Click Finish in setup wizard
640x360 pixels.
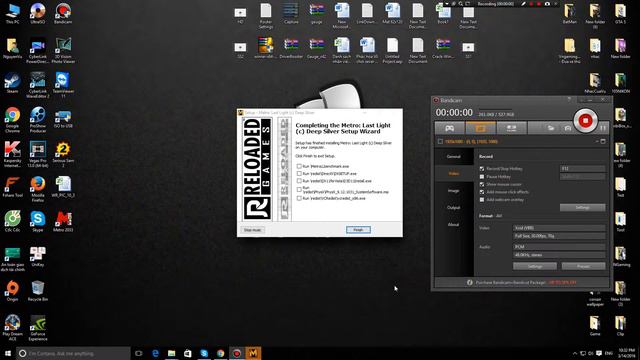click(358, 230)
